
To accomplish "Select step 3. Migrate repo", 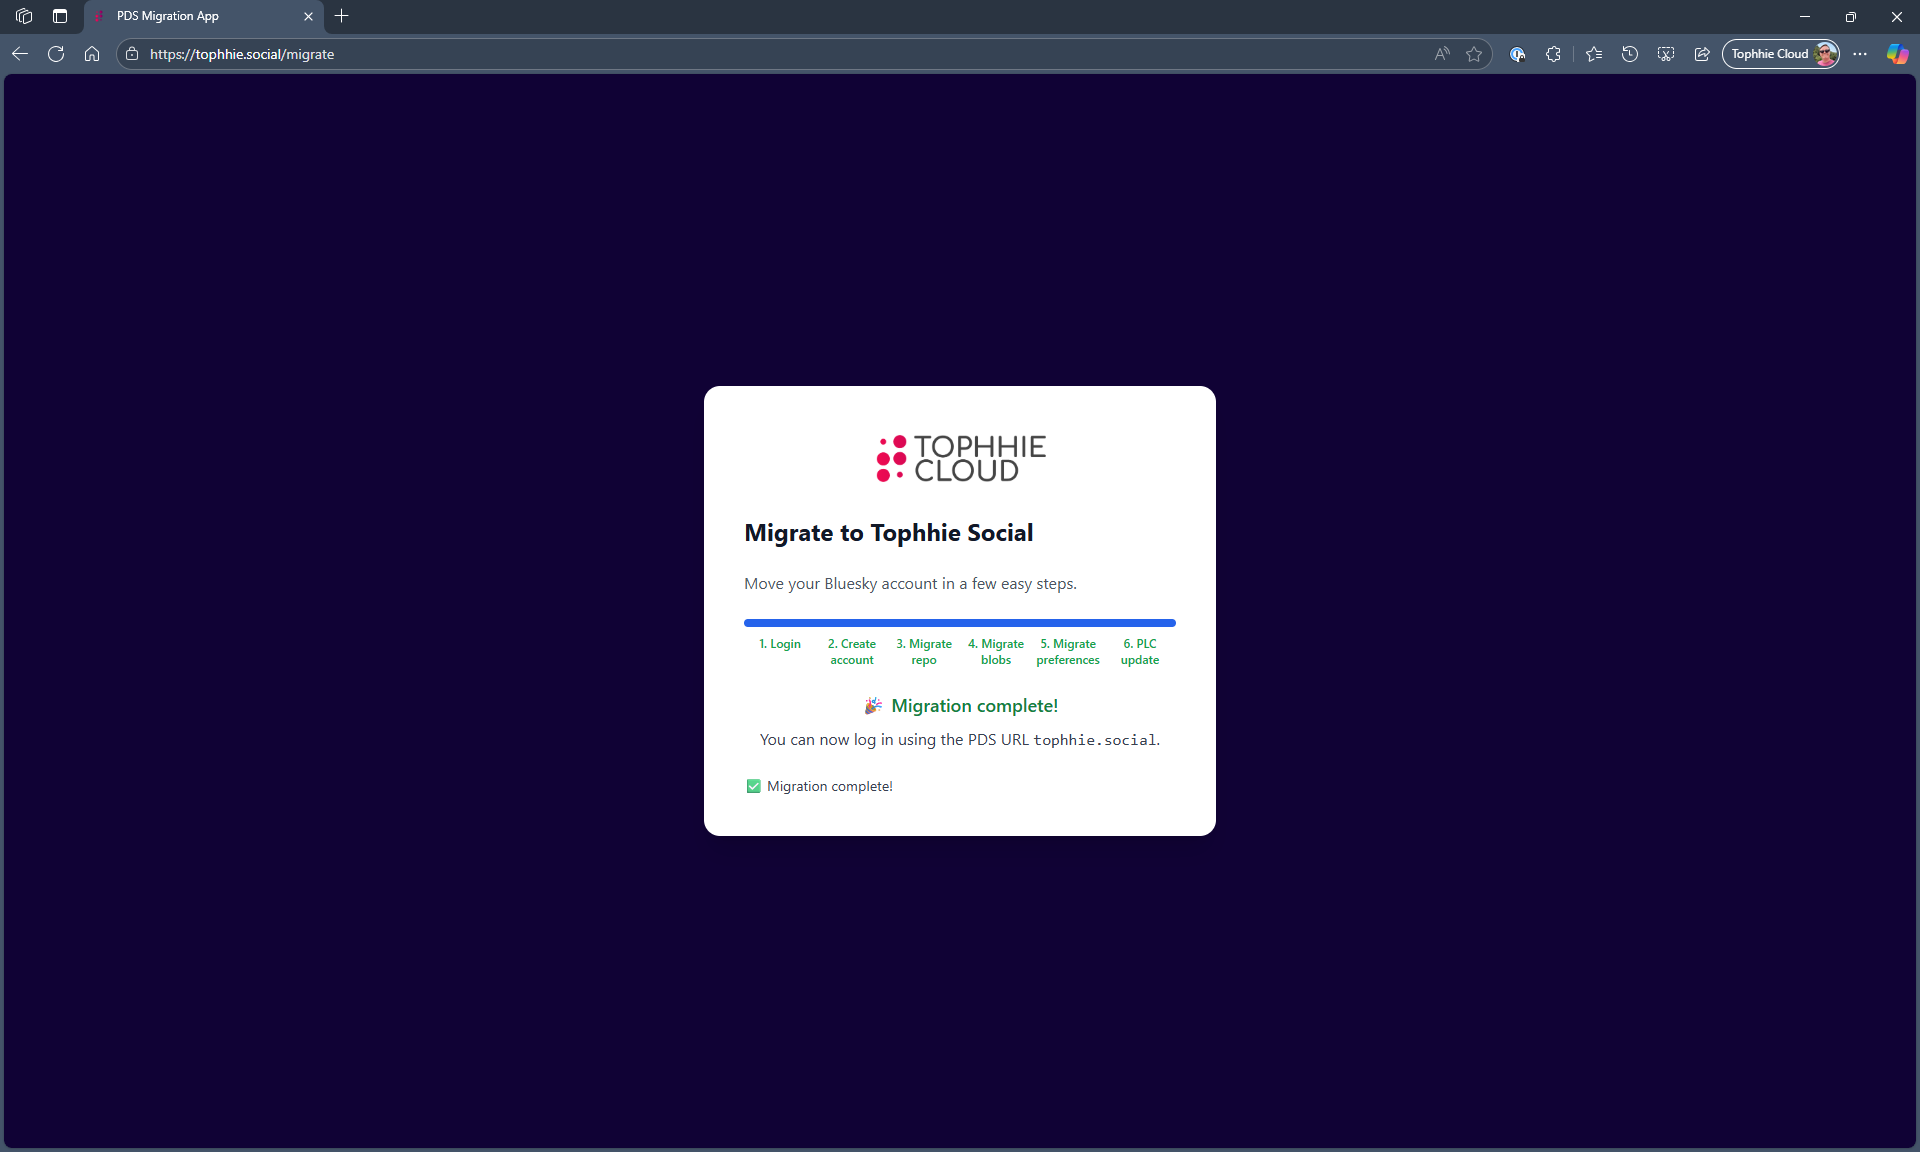I will (924, 652).
